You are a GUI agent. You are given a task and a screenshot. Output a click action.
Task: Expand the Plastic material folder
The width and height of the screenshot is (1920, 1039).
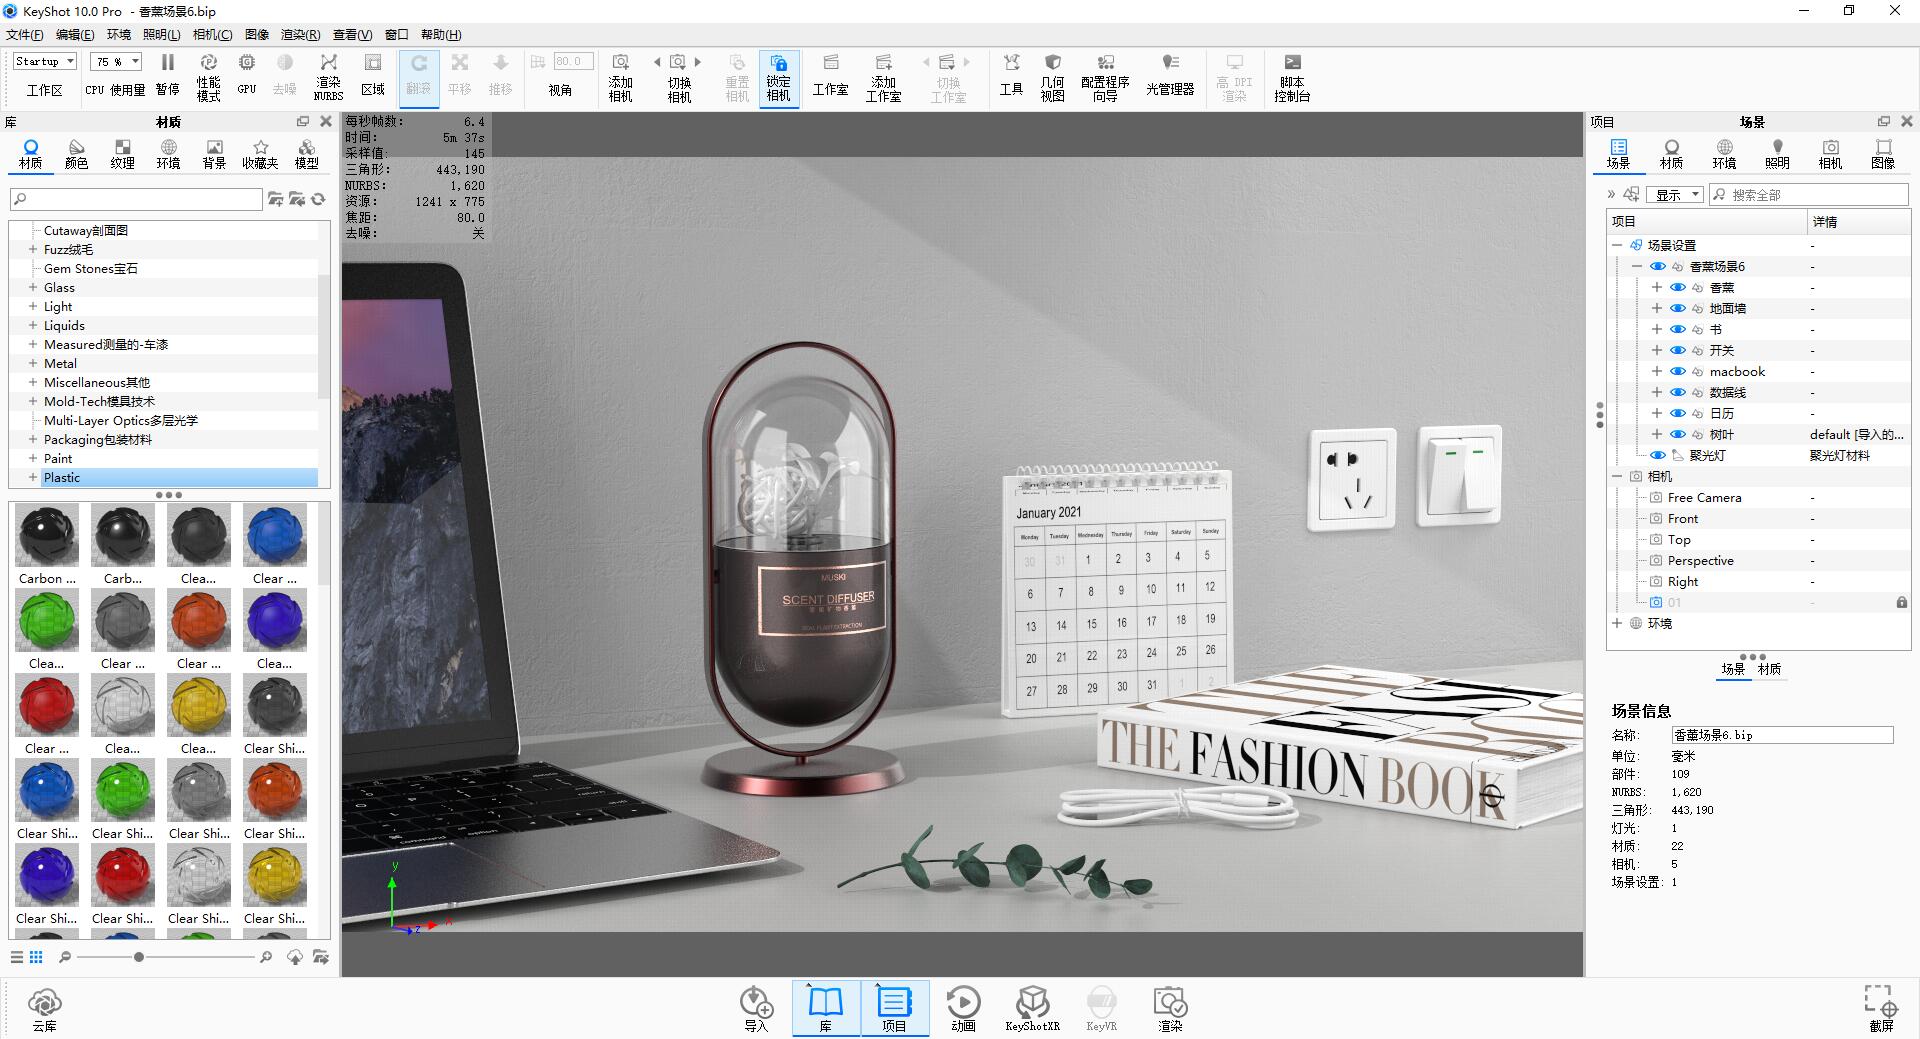click(x=33, y=477)
